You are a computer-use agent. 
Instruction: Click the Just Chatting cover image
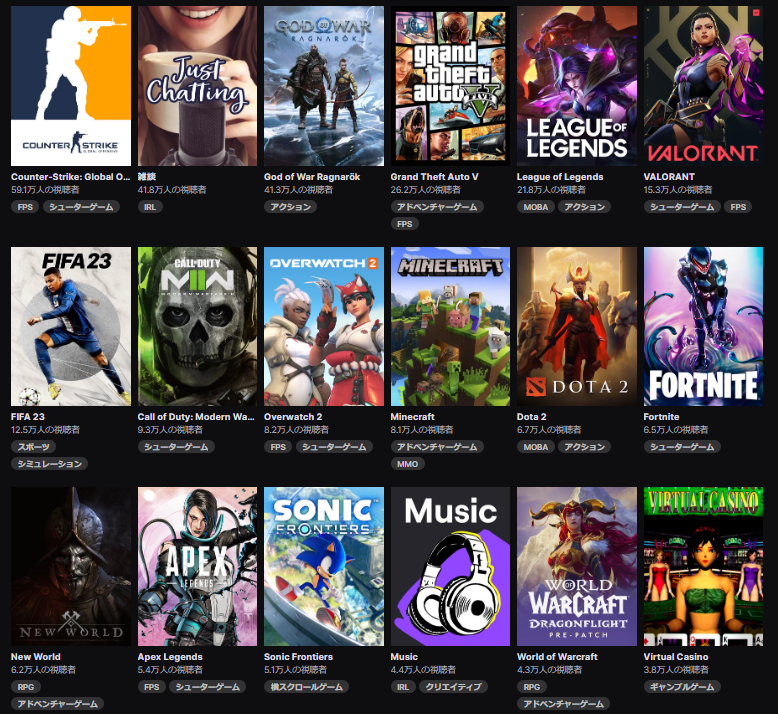pos(197,86)
